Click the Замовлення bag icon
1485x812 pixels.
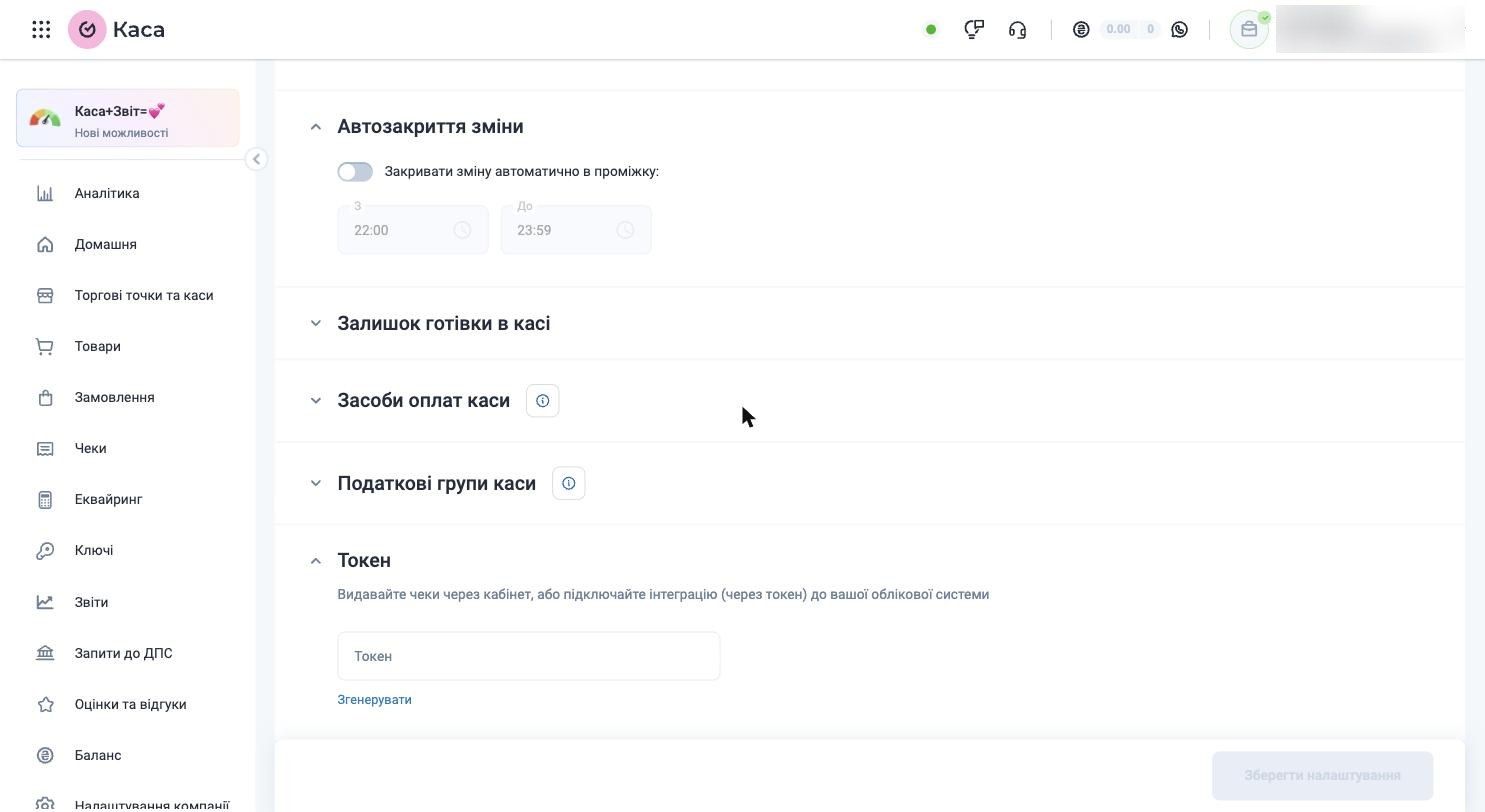point(45,397)
